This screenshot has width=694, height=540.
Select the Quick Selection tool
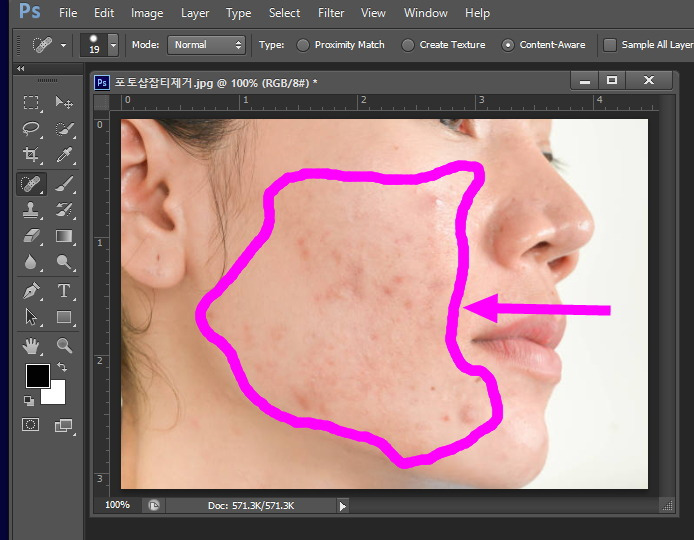[64, 129]
